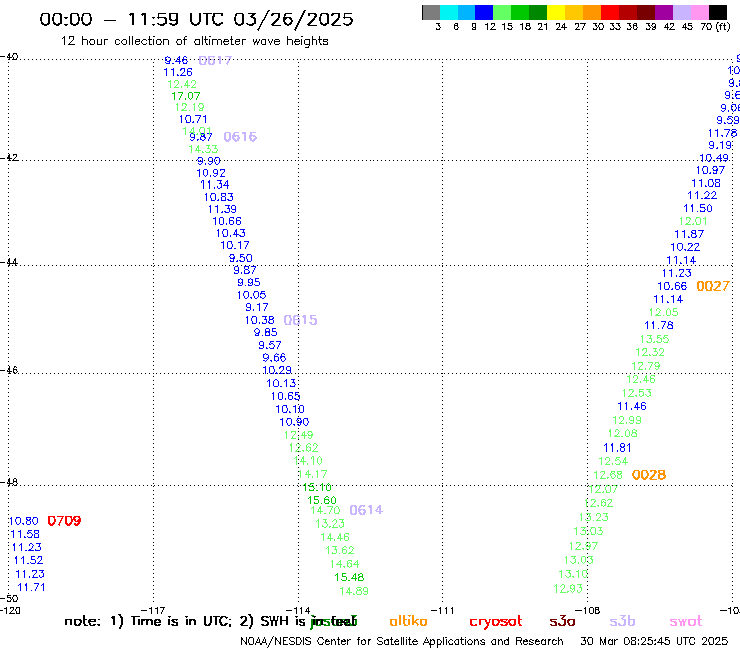Click the 11.26 wave height reading

[178, 72]
